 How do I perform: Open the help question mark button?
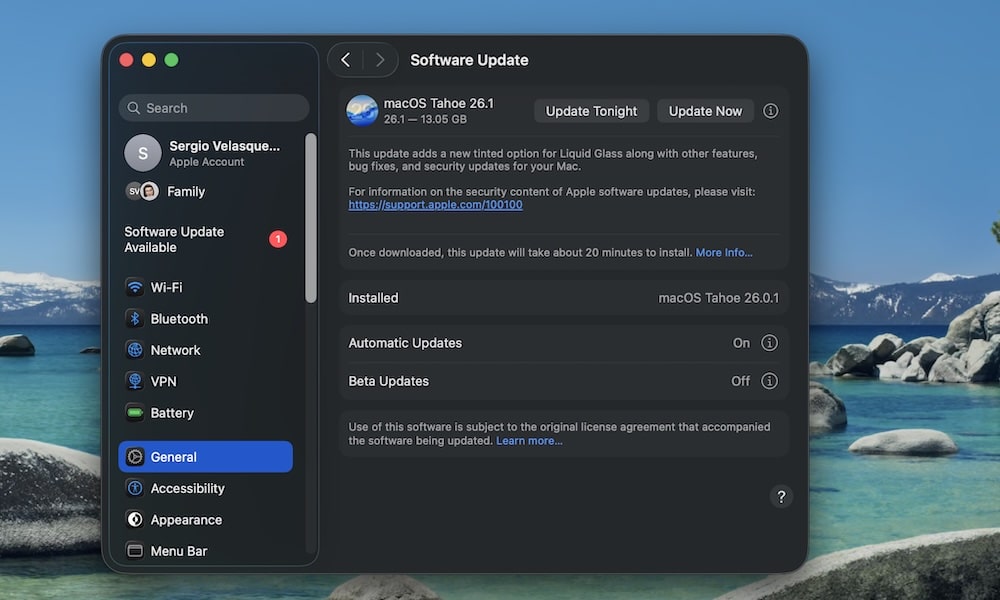tap(781, 496)
